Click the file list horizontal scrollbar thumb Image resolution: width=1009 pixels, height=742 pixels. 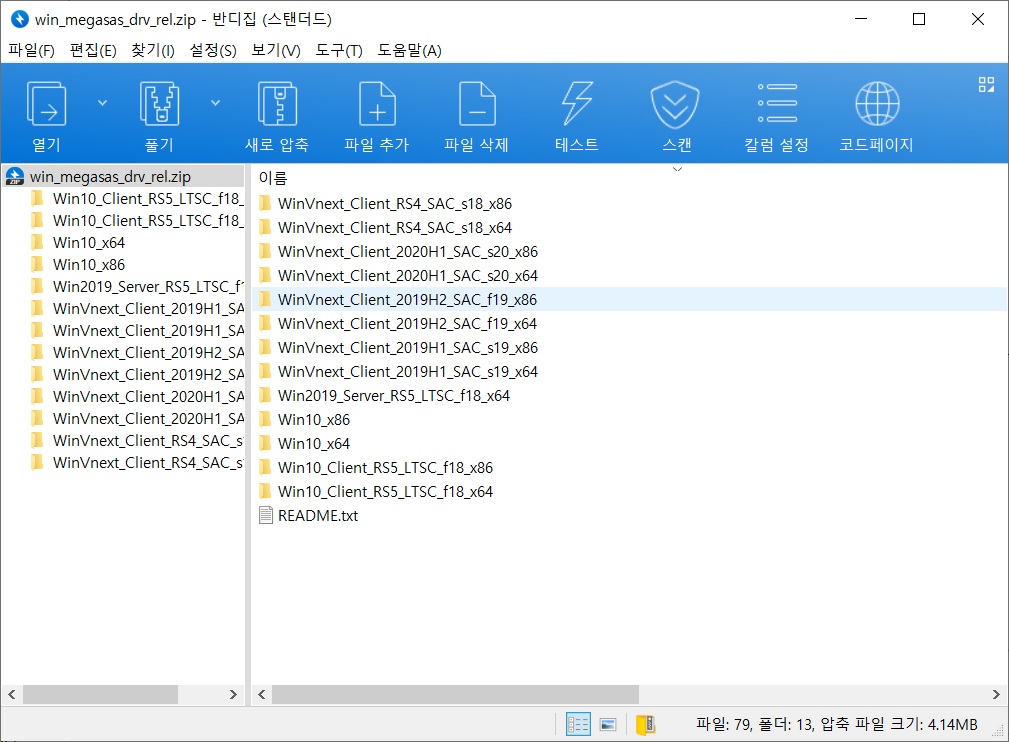455,694
